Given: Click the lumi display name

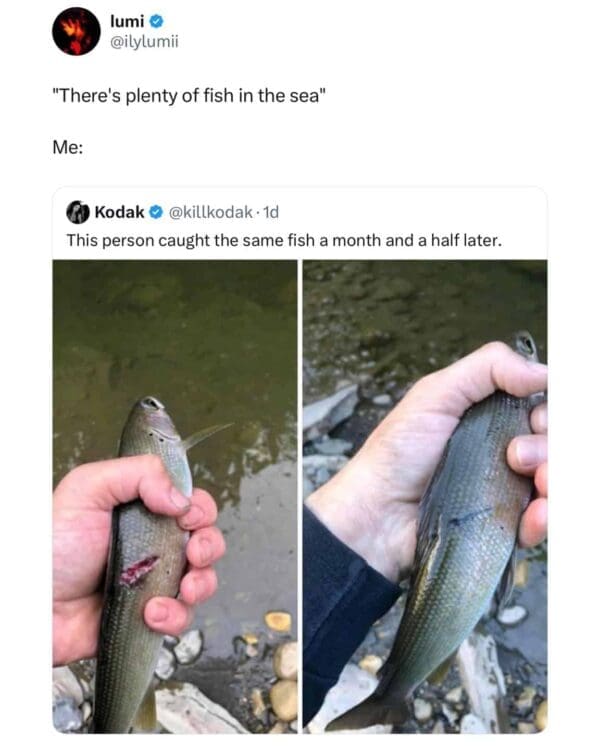Looking at the screenshot, I should click(x=129, y=21).
